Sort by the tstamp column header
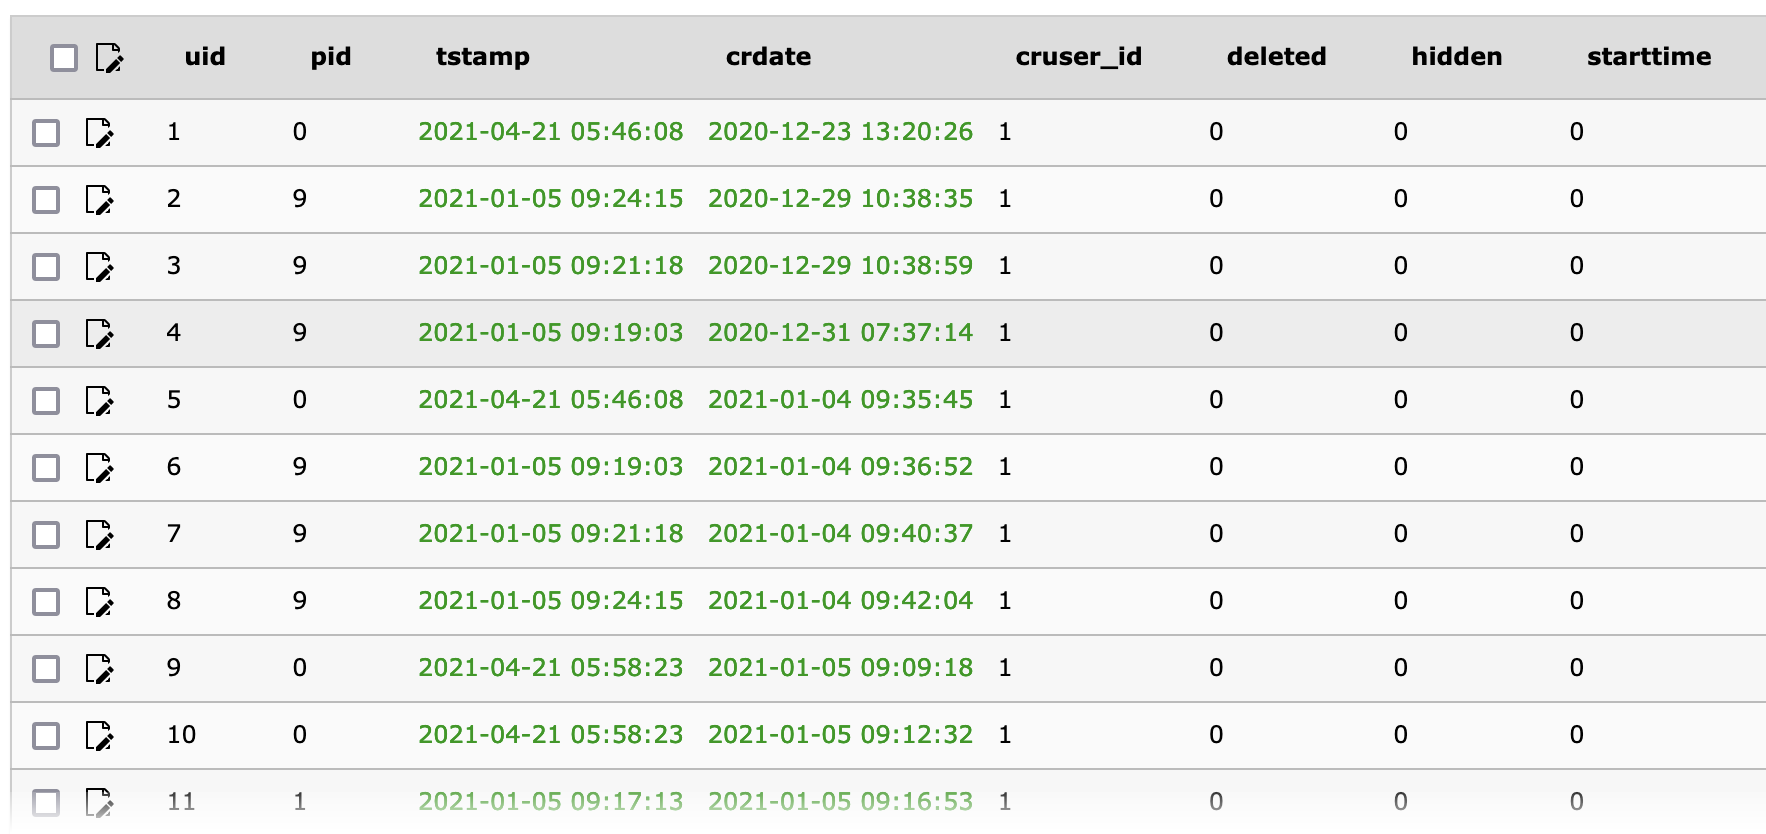The height and width of the screenshot is (834, 1766). pyautogui.click(x=482, y=57)
